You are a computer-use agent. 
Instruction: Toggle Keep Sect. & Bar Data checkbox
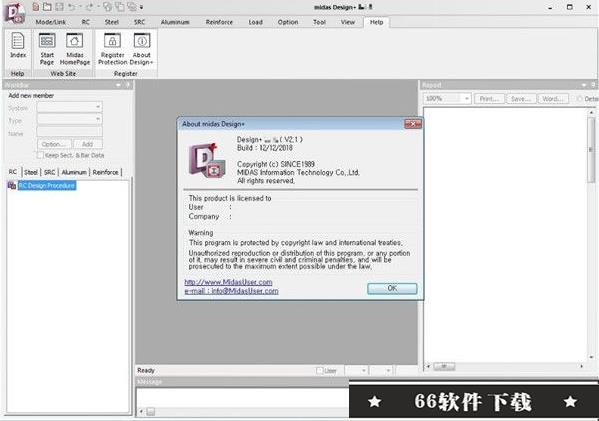(x=40, y=155)
